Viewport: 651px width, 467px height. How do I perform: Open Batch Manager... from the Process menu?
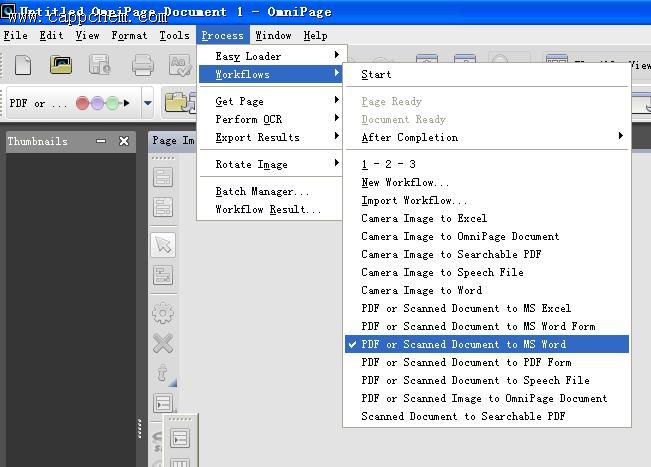coord(262,191)
